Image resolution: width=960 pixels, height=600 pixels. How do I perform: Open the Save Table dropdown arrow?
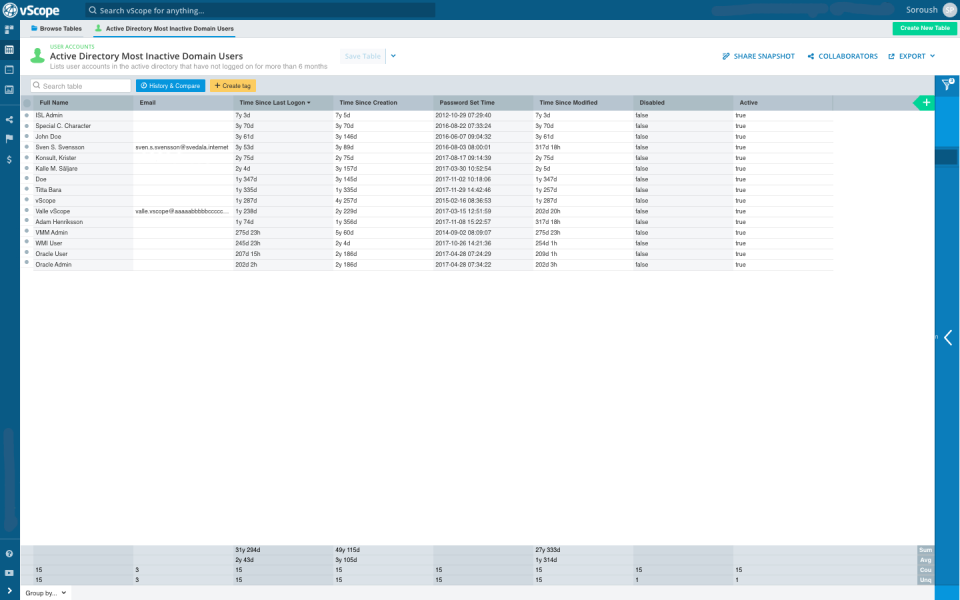point(392,57)
